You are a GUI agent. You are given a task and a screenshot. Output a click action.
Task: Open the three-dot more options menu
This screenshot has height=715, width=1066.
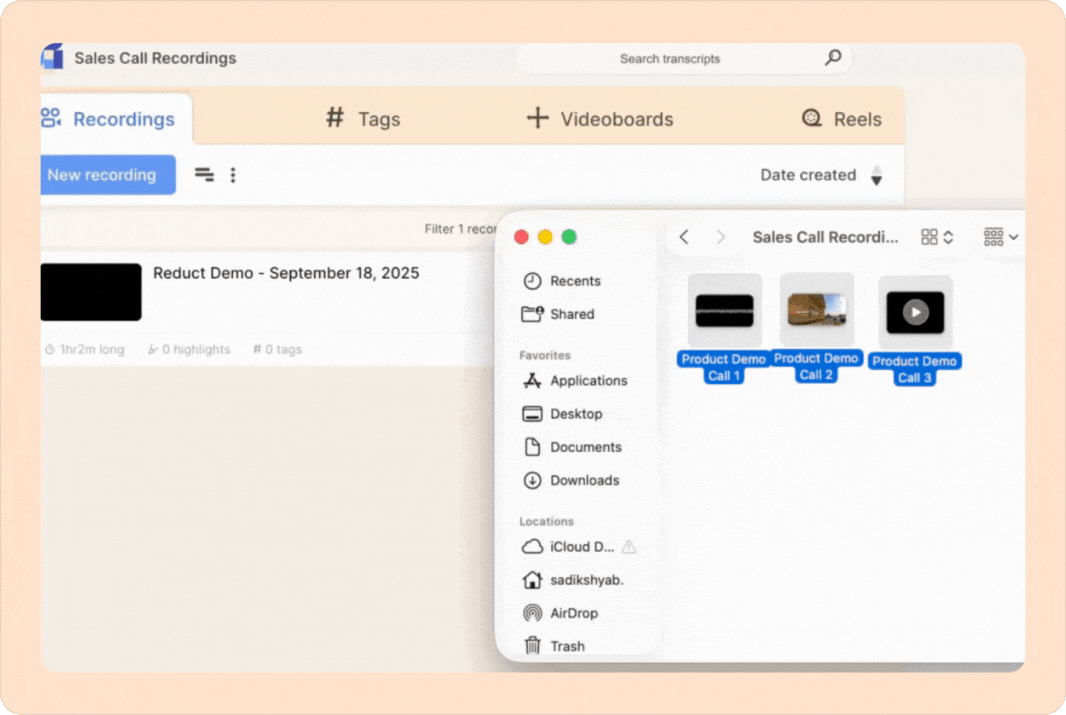(x=233, y=175)
